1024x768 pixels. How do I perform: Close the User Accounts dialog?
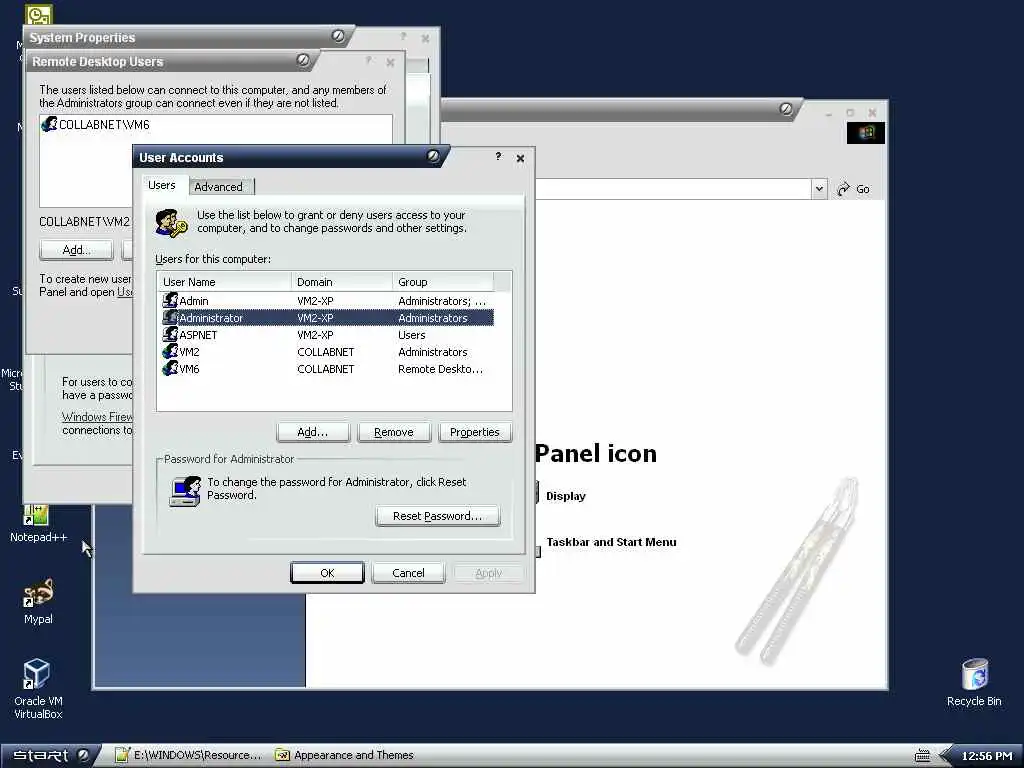tap(520, 158)
